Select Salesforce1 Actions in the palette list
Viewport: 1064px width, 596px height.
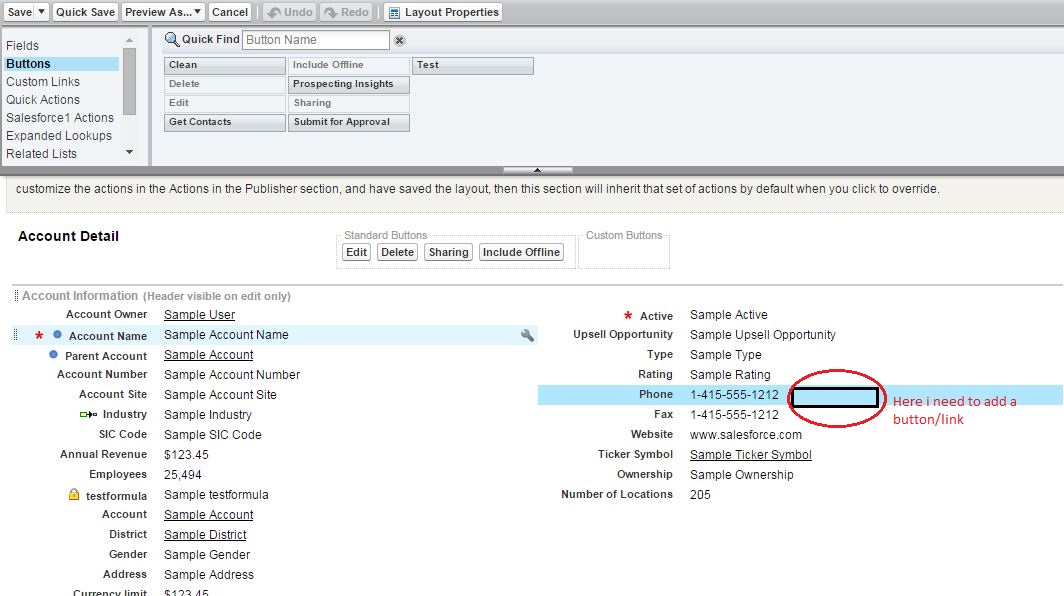pos(60,117)
